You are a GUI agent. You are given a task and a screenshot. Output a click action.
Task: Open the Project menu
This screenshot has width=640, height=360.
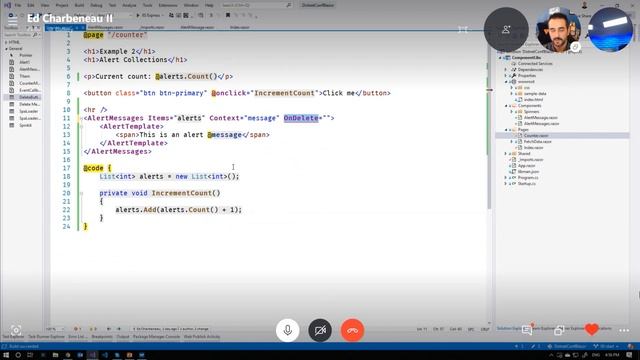tap(62, 5)
